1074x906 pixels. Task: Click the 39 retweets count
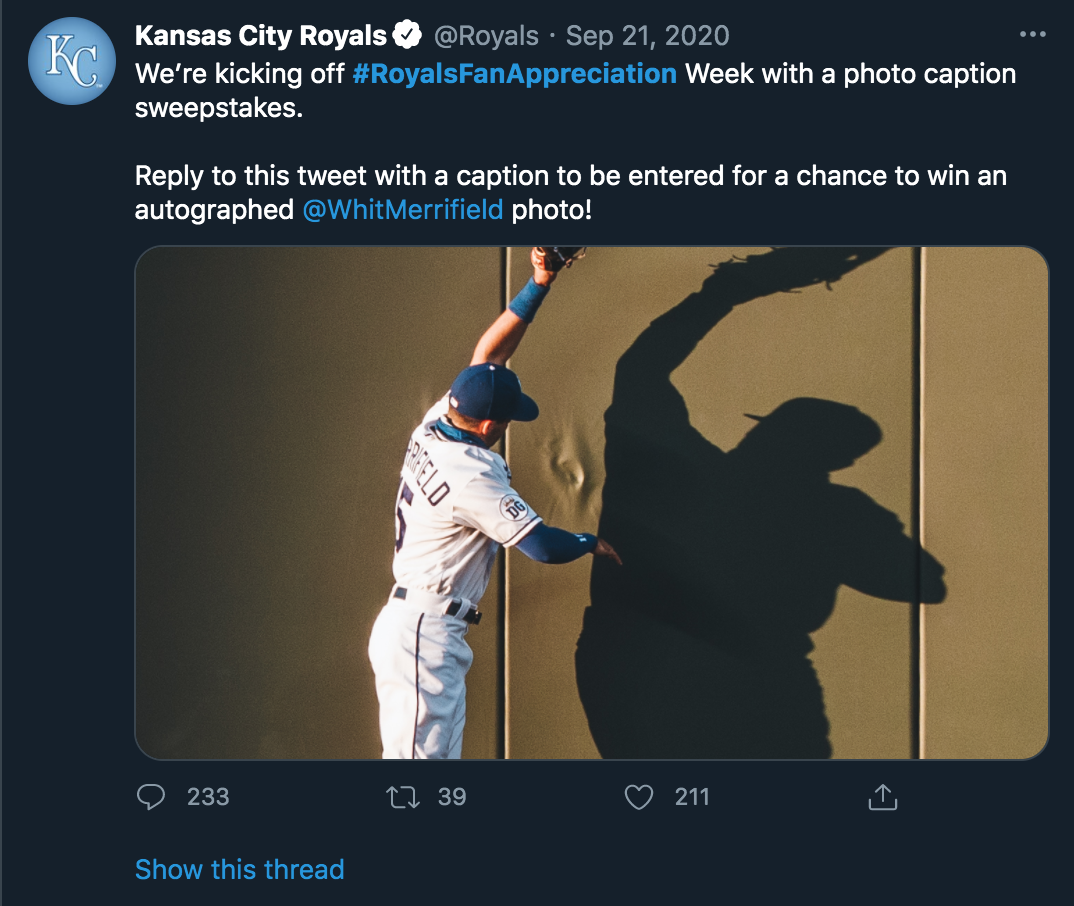pyautogui.click(x=452, y=797)
